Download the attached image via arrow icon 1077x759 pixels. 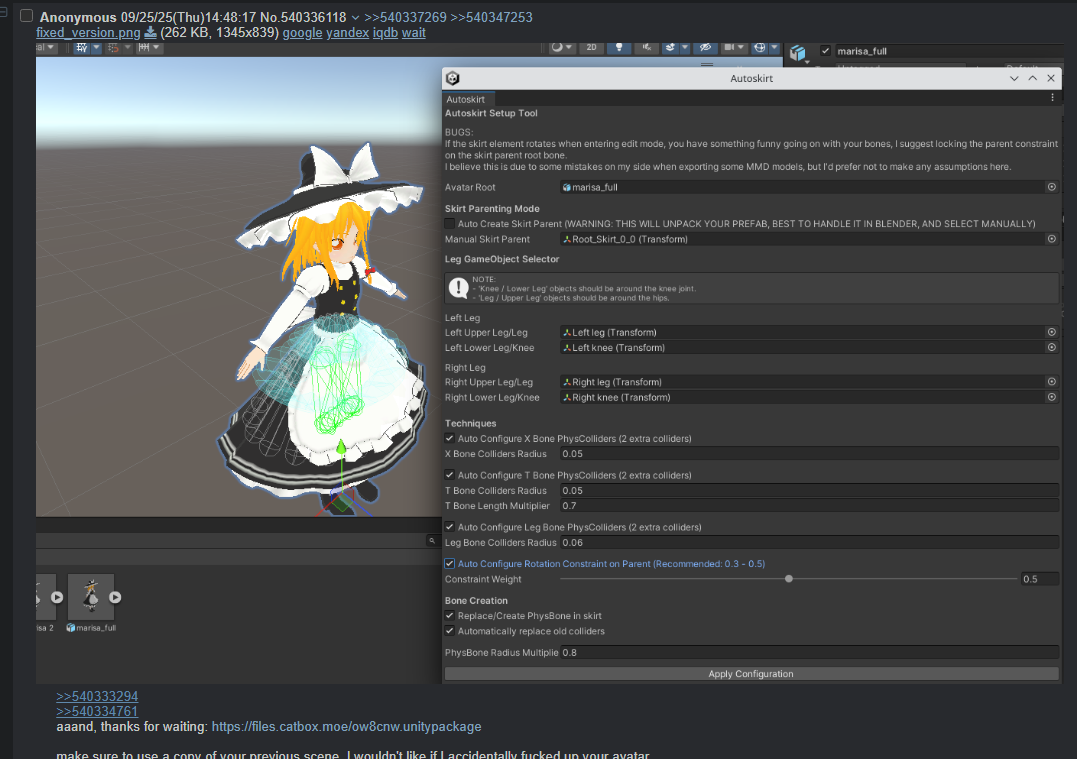click(150, 32)
